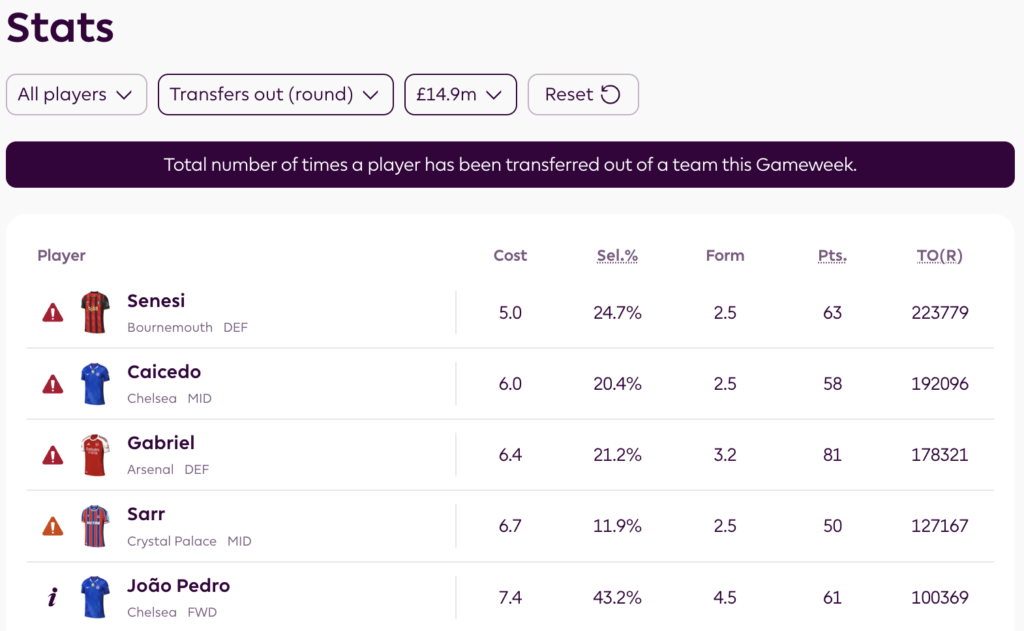Image resolution: width=1024 pixels, height=631 pixels.
Task: Open the João Pedro player name
Action: tap(178, 585)
